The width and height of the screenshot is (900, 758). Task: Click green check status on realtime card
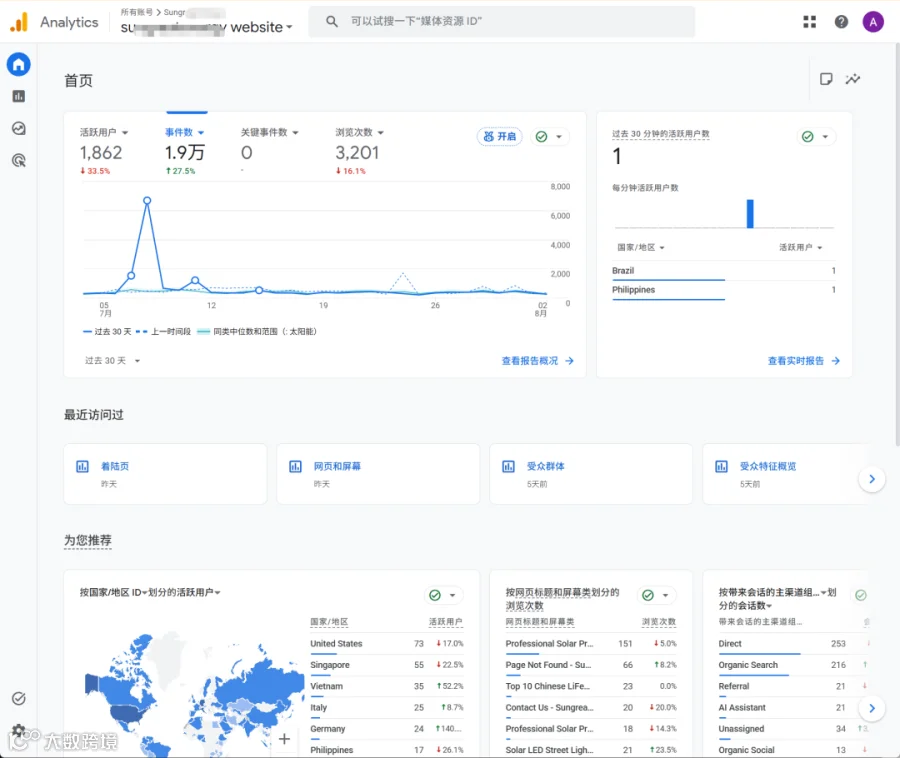click(x=808, y=137)
